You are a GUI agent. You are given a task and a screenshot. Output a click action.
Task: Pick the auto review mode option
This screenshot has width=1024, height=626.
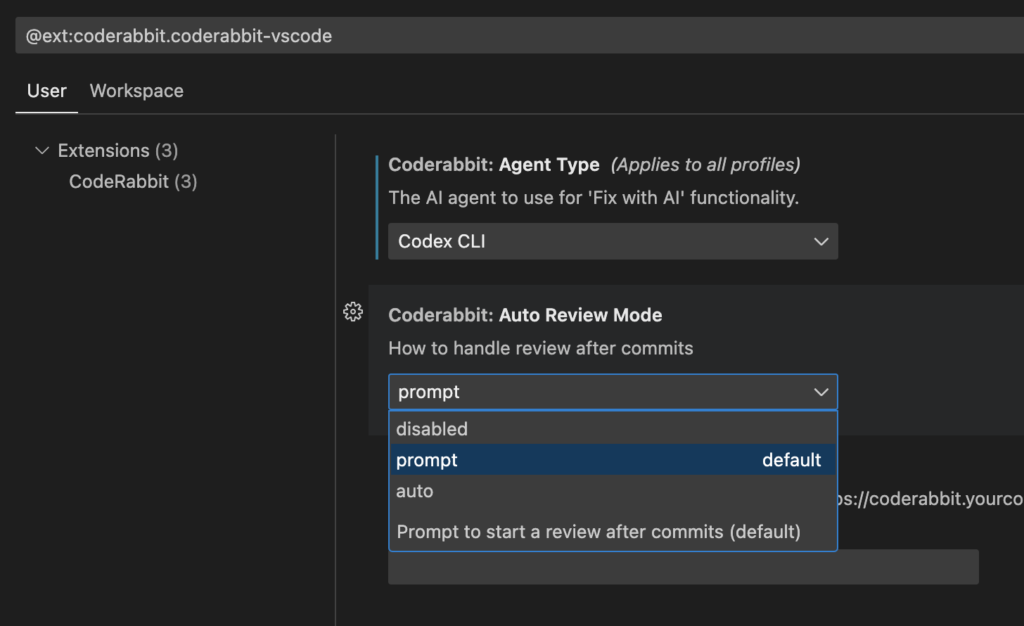tap(415, 491)
